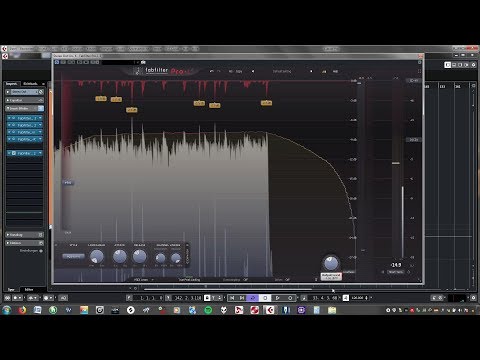Go to the next preset with right arrow
This screenshot has height=360, width=480.
(311, 71)
